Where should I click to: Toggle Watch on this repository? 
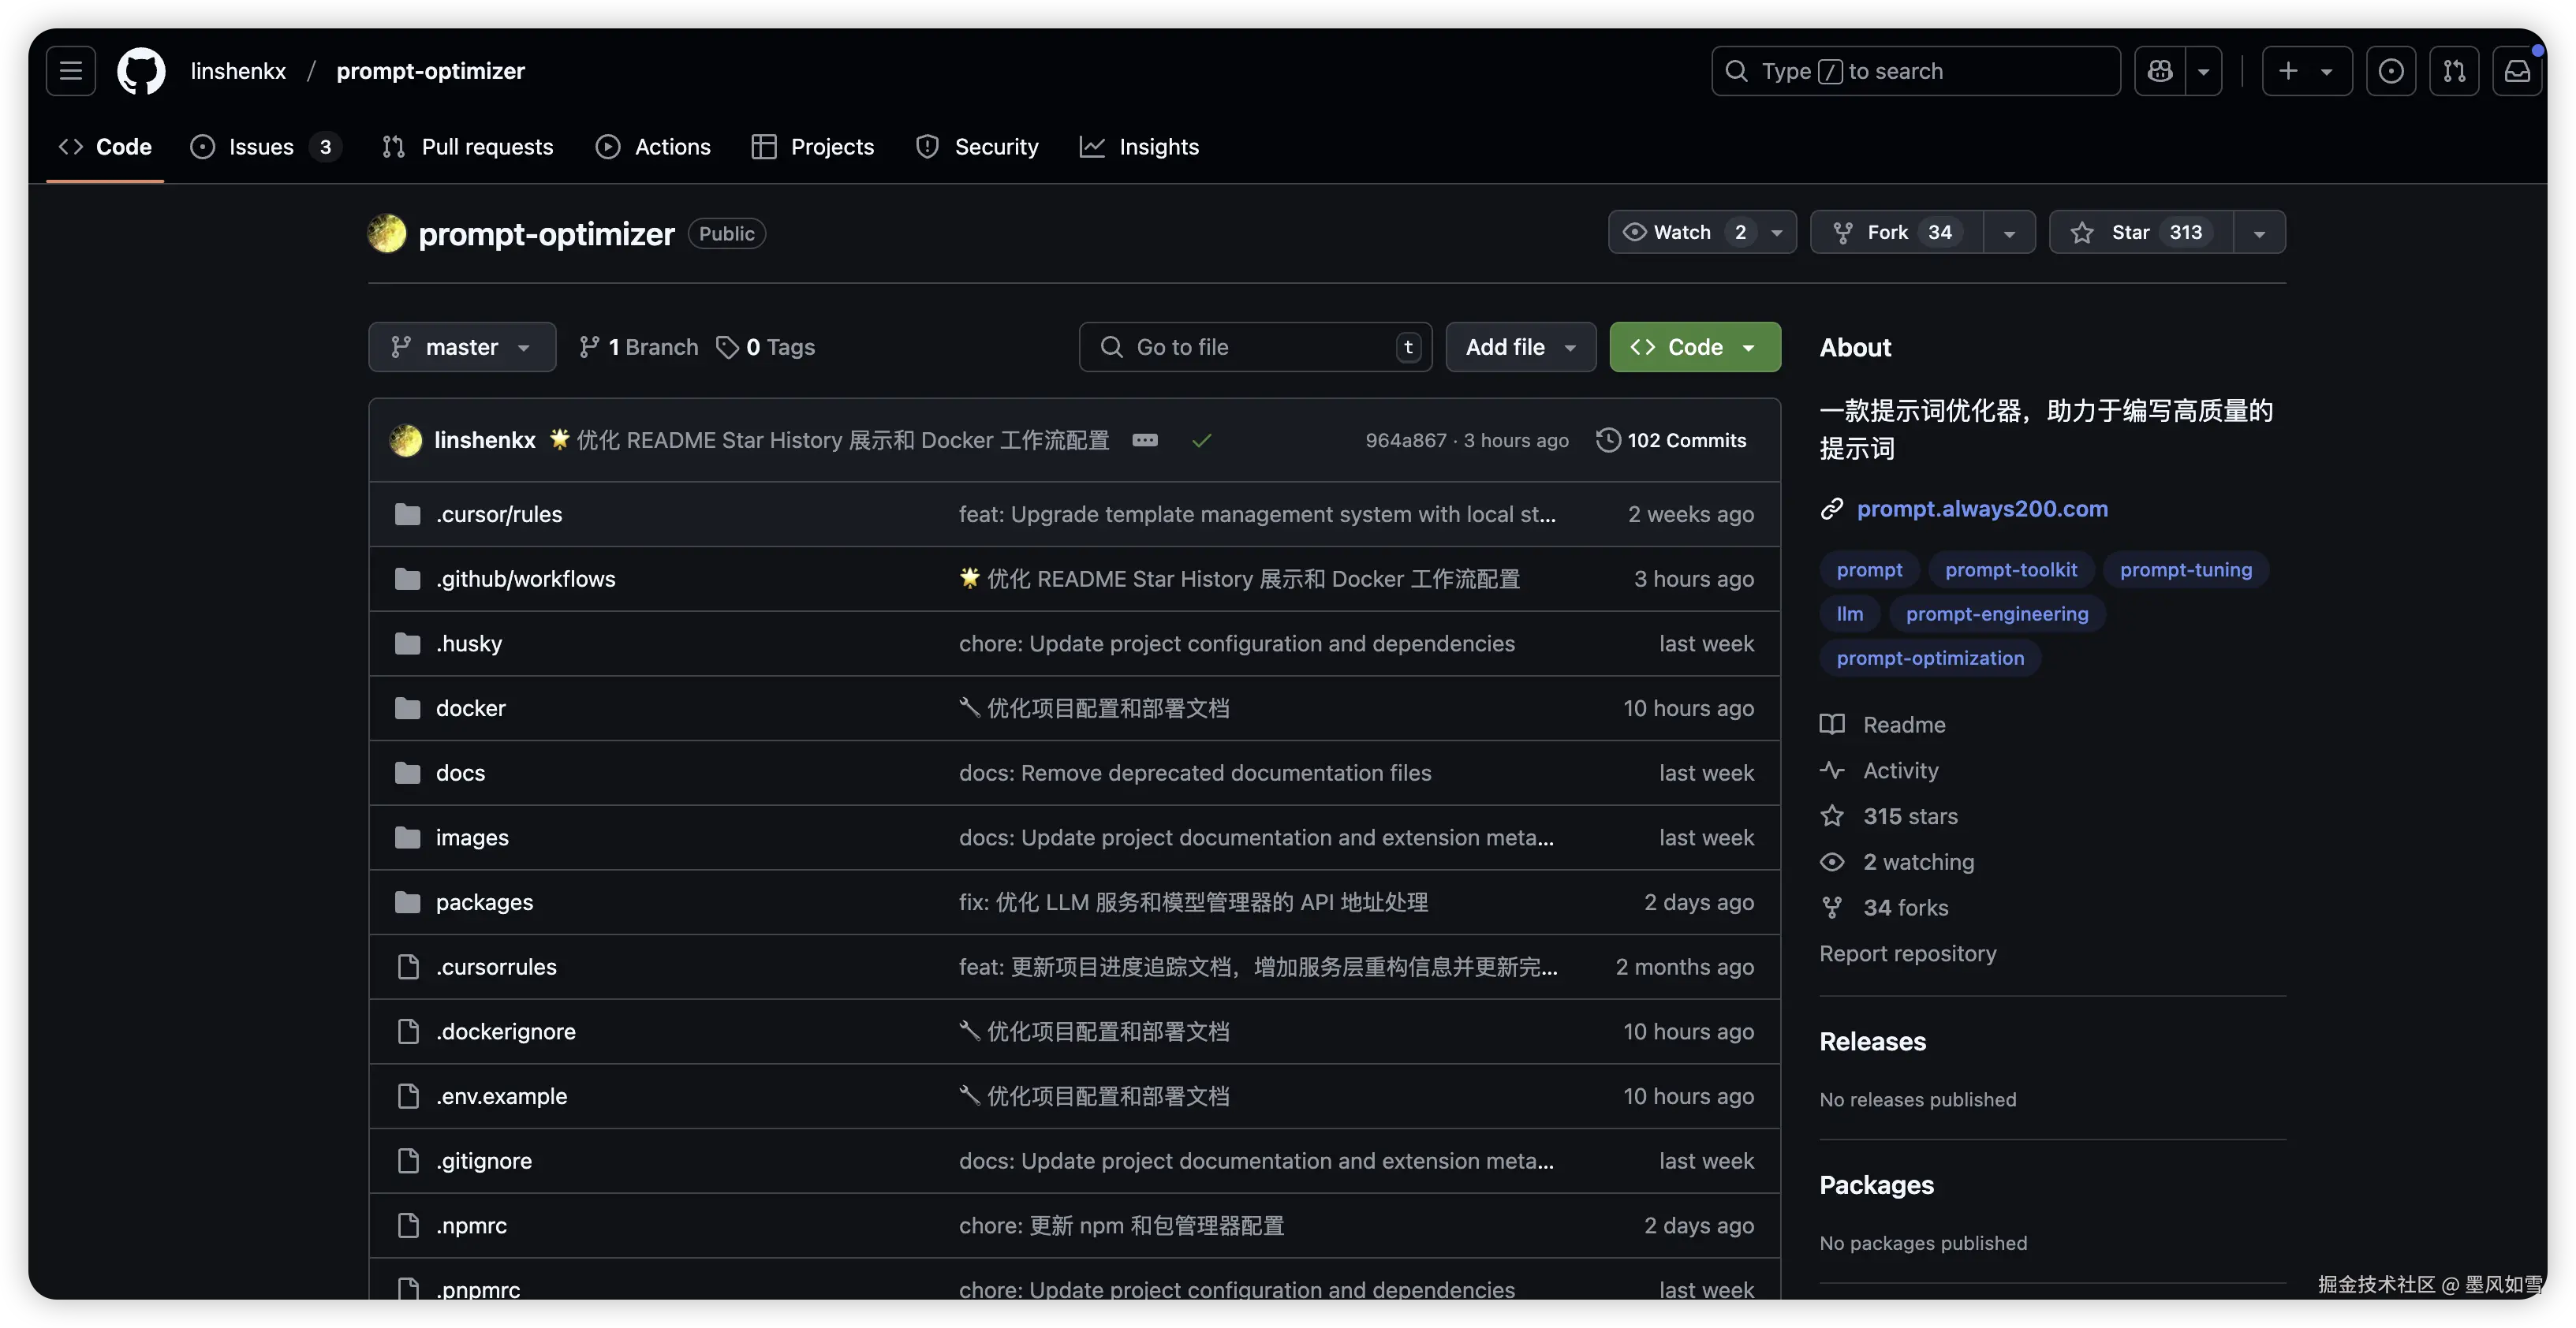click(1684, 232)
